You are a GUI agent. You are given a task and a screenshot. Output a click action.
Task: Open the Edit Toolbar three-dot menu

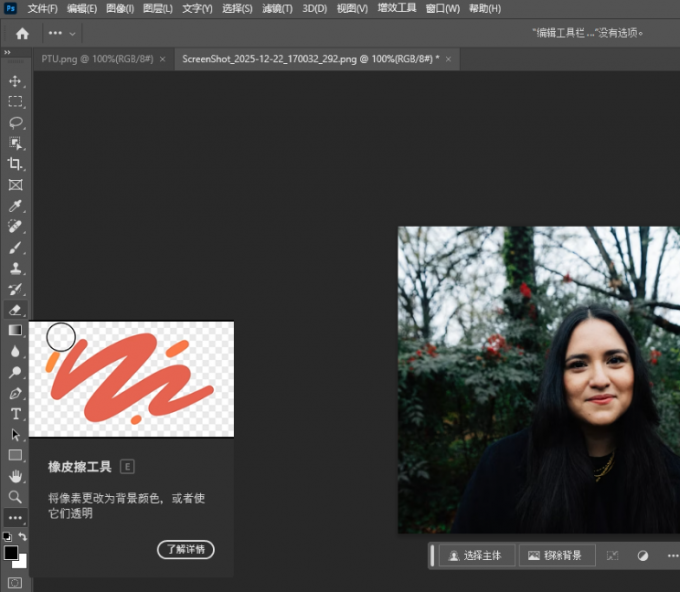[x=15, y=518]
